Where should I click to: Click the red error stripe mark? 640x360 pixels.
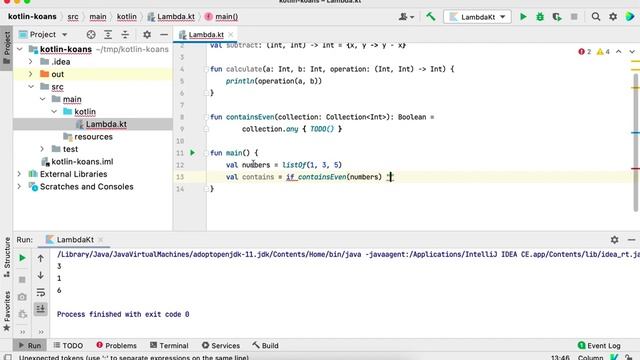(x=635, y=168)
